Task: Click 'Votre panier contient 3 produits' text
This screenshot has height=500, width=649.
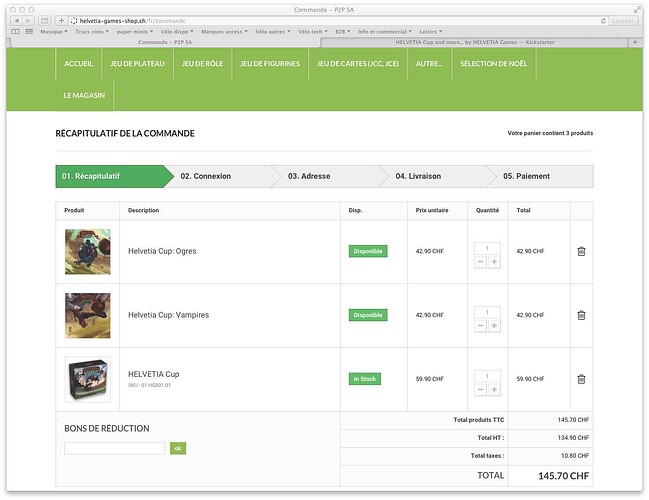Action: tap(550, 133)
